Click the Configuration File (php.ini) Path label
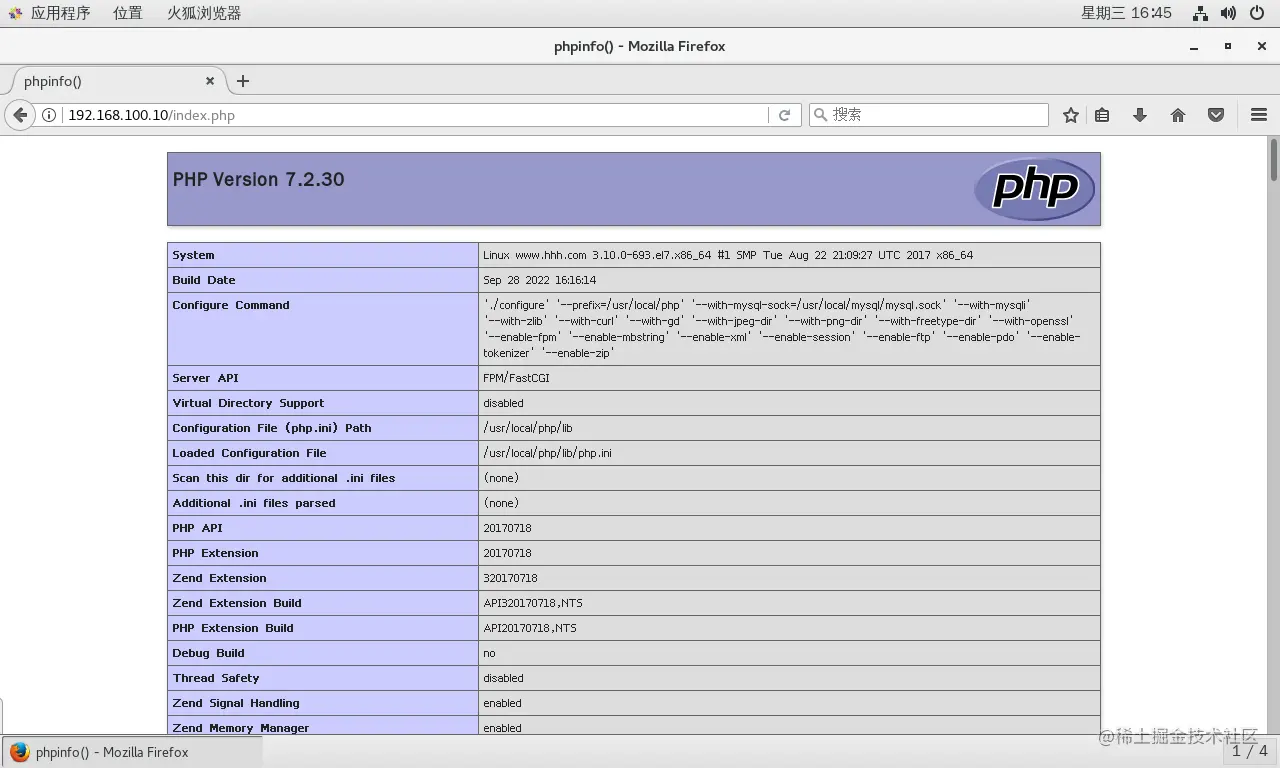The image size is (1280, 768). click(272, 428)
